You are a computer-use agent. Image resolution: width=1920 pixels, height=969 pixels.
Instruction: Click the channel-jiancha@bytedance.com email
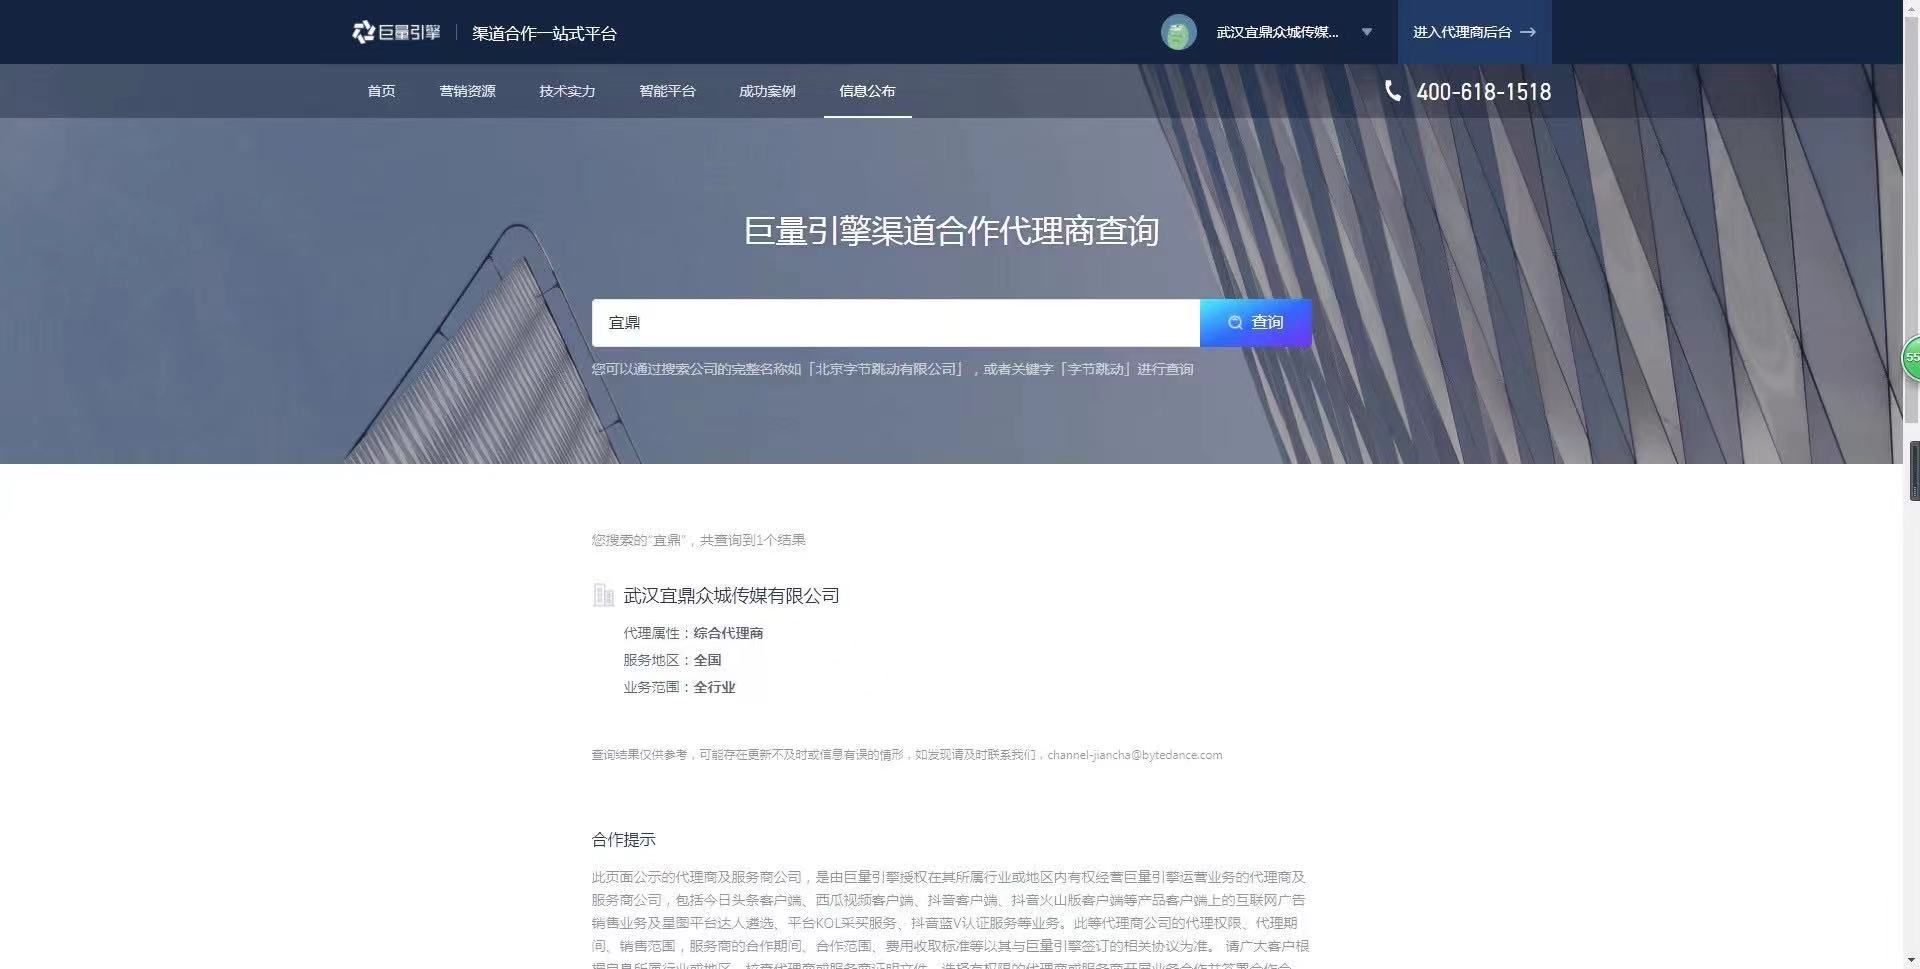pyautogui.click(x=1134, y=755)
